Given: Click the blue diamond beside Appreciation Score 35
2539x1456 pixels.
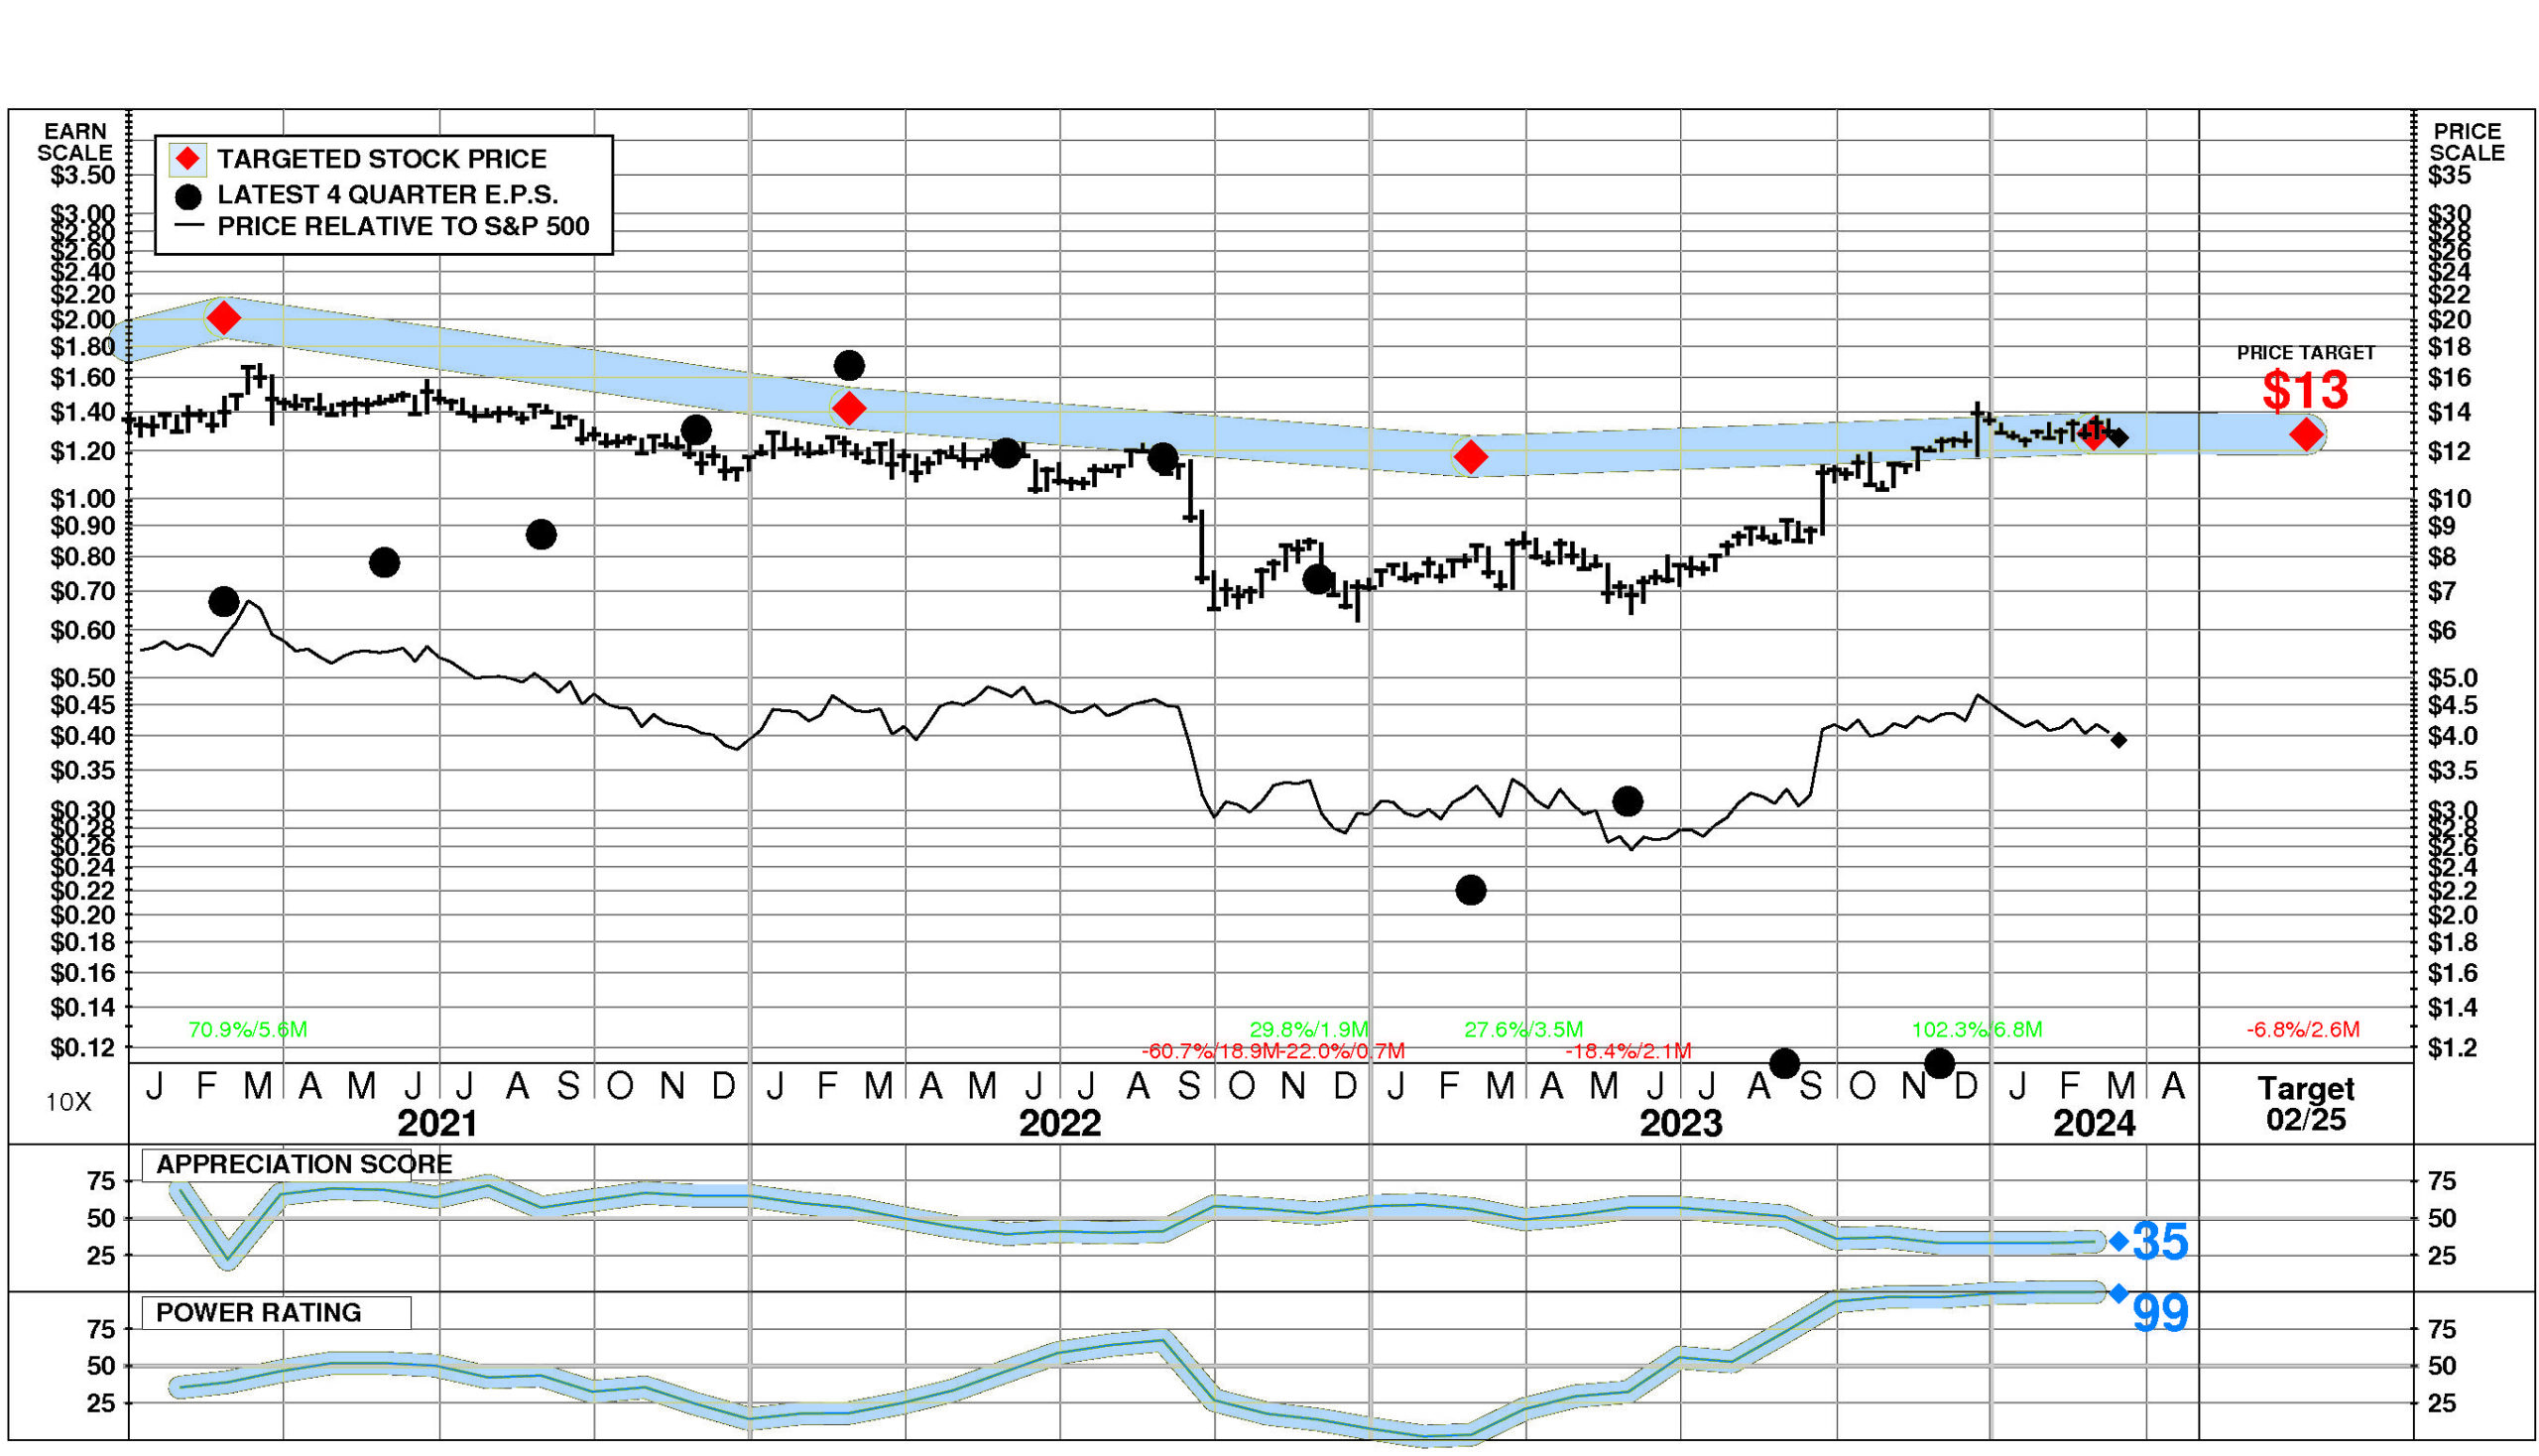Looking at the screenshot, I should point(2118,1241).
